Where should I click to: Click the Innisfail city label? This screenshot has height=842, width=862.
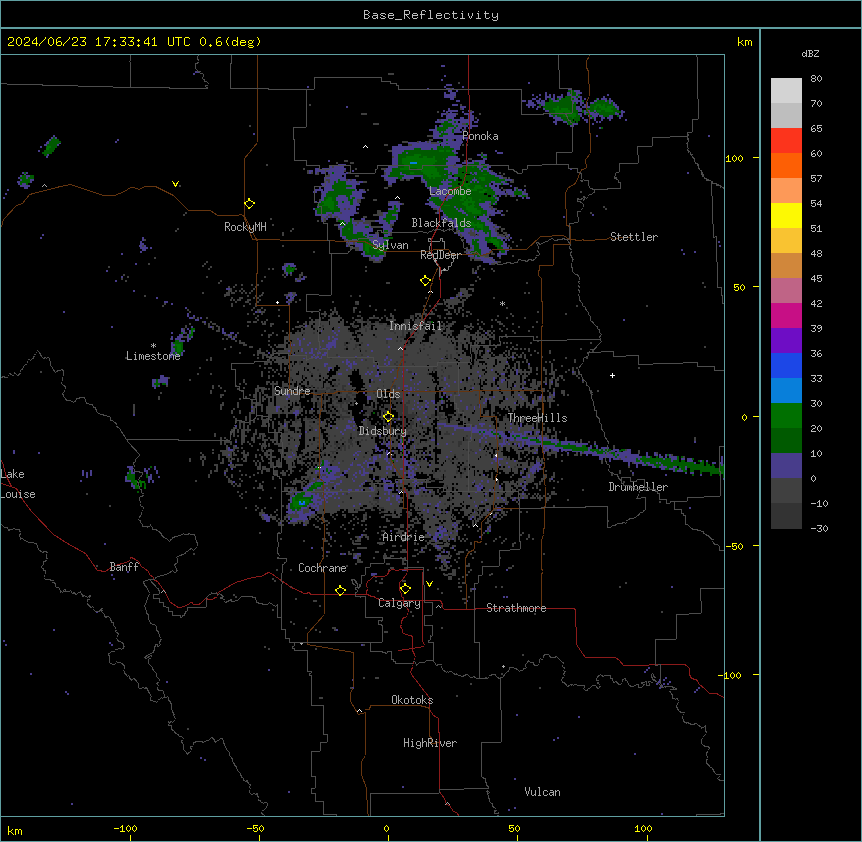[x=415, y=326]
